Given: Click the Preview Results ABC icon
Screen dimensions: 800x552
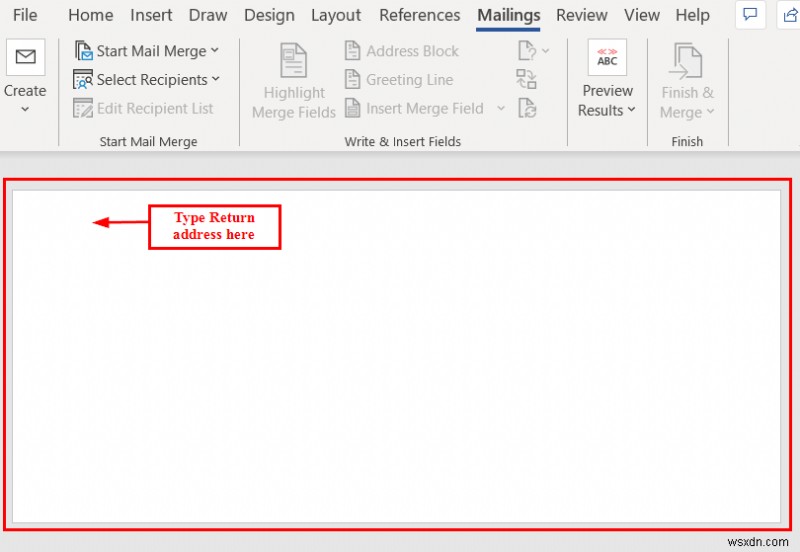Looking at the screenshot, I should (x=607, y=57).
